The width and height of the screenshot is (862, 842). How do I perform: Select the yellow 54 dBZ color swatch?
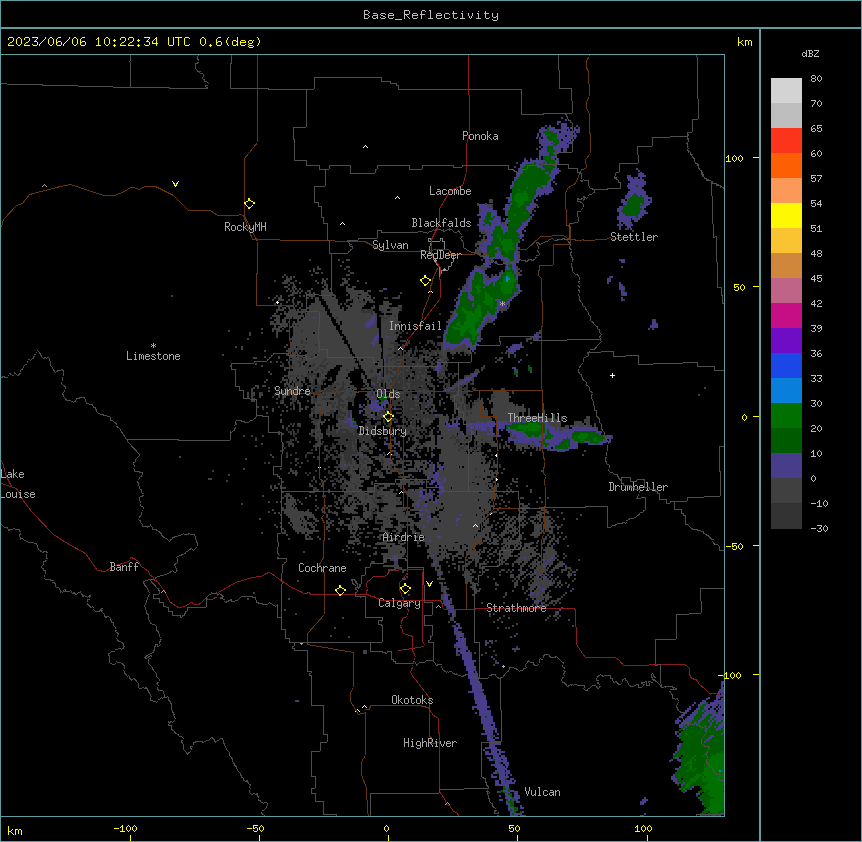(786, 215)
